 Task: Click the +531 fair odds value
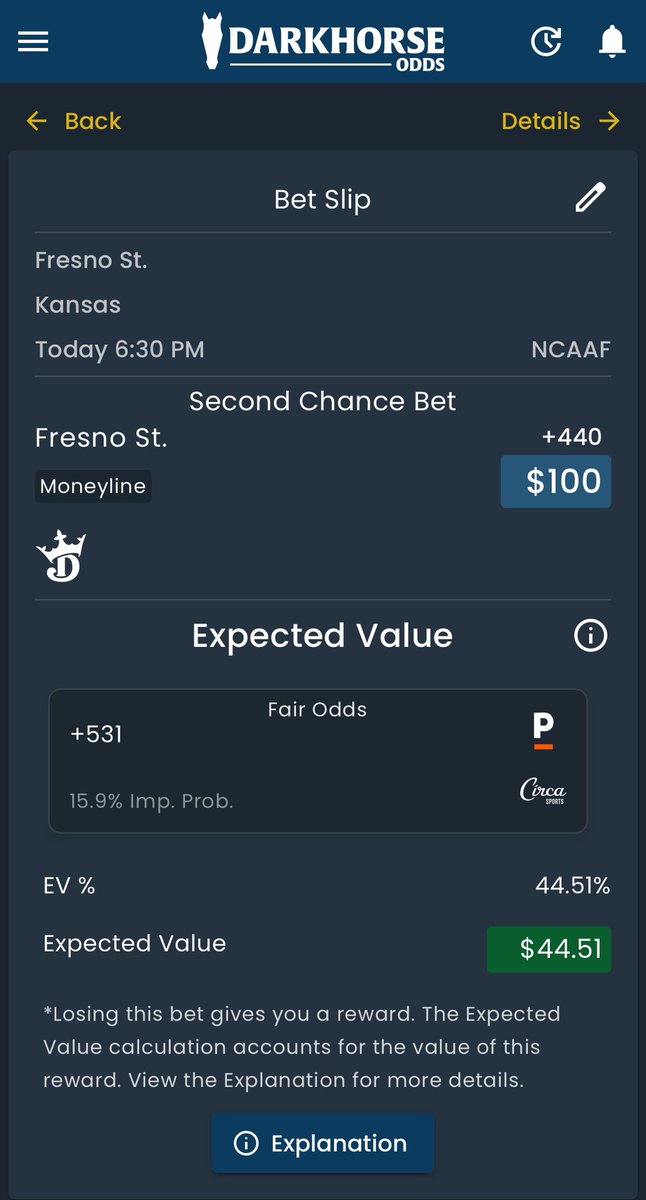coord(96,734)
